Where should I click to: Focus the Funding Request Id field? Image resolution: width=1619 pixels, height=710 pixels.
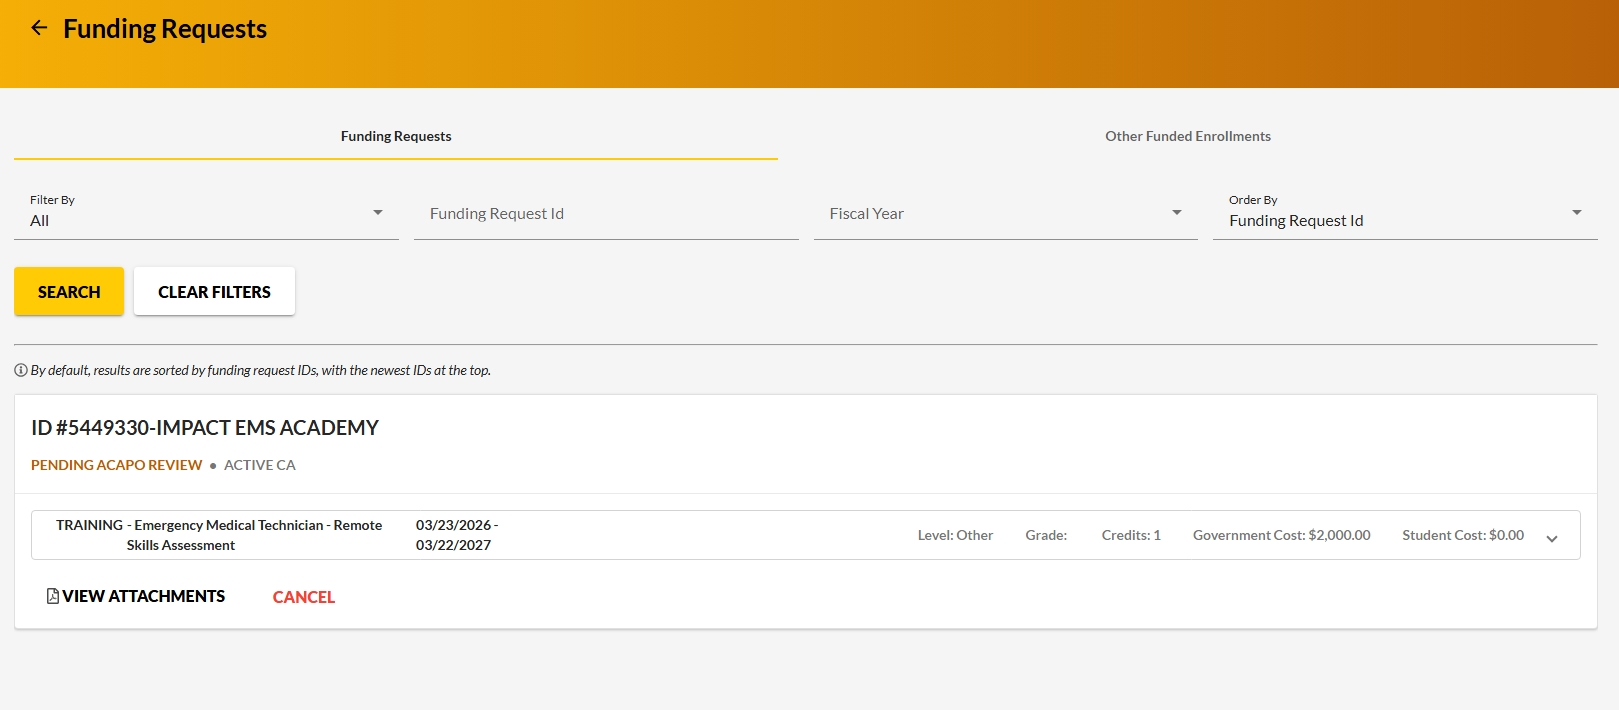click(606, 214)
